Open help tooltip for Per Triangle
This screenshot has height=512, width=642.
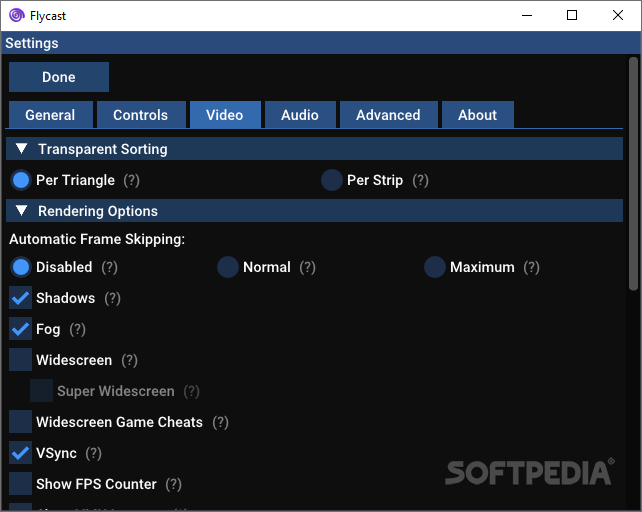pyautogui.click(x=131, y=180)
